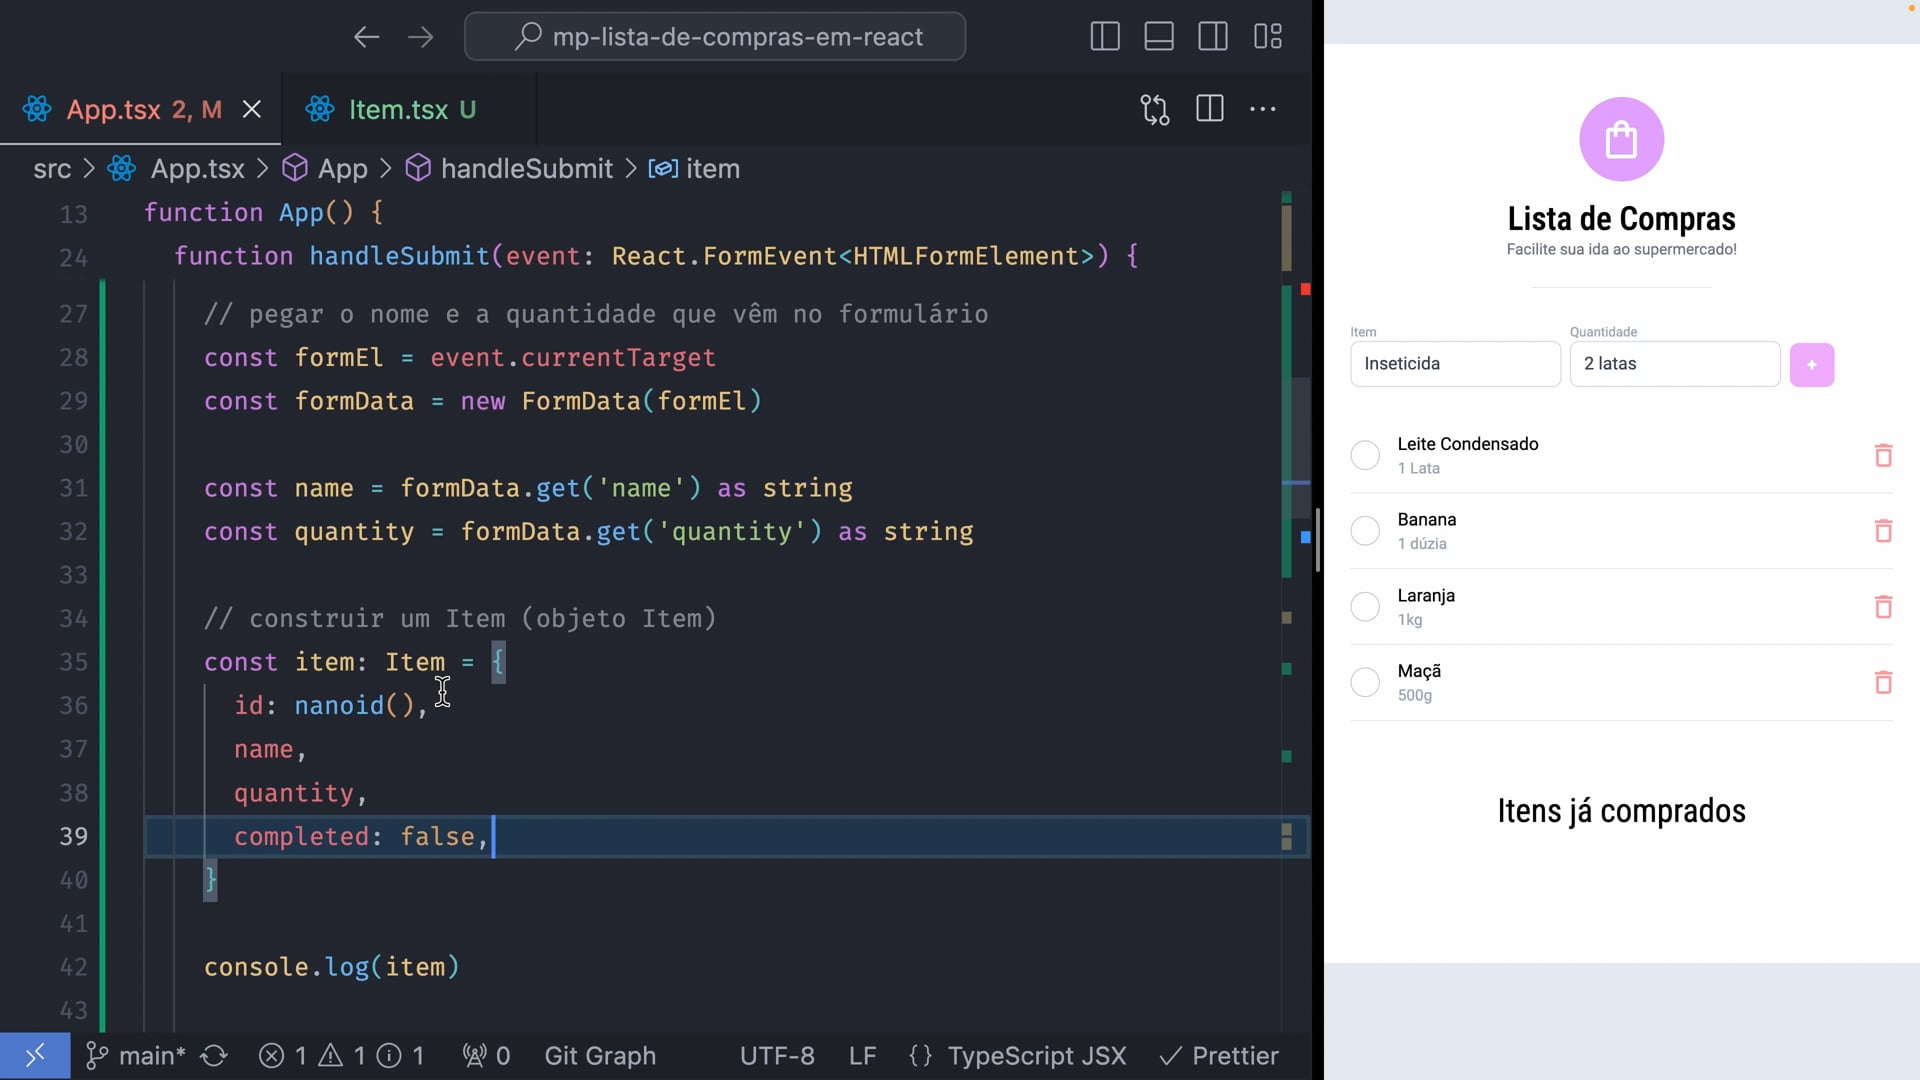This screenshot has width=1920, height=1080.
Task: Split the editor to the right
Action: pos(1210,109)
